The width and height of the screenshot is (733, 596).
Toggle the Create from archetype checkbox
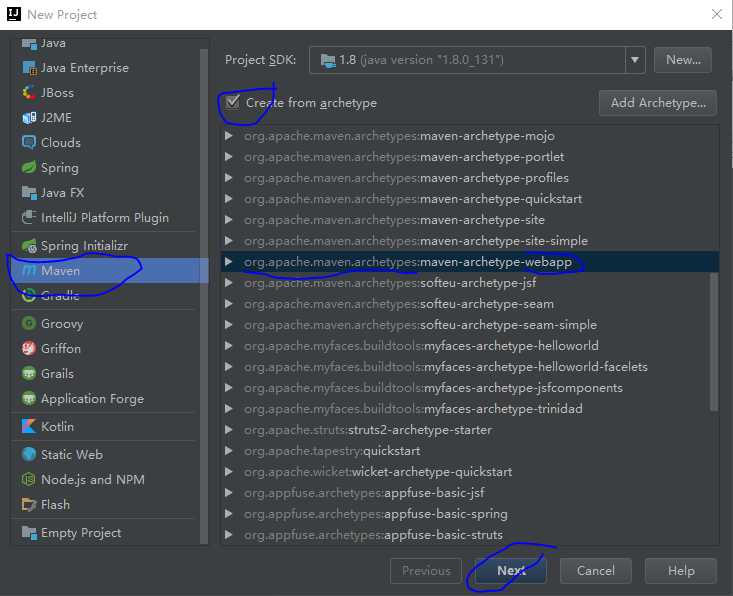(x=232, y=102)
